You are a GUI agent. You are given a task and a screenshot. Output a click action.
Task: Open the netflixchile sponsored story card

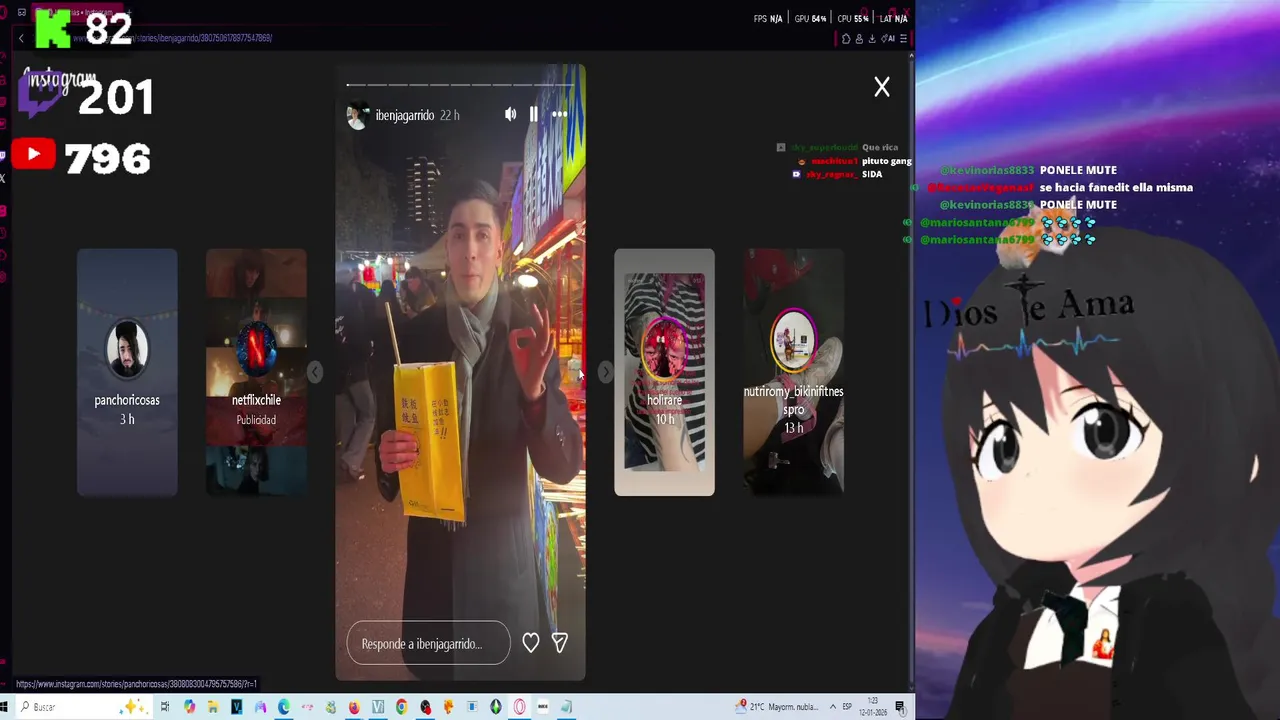click(x=256, y=372)
